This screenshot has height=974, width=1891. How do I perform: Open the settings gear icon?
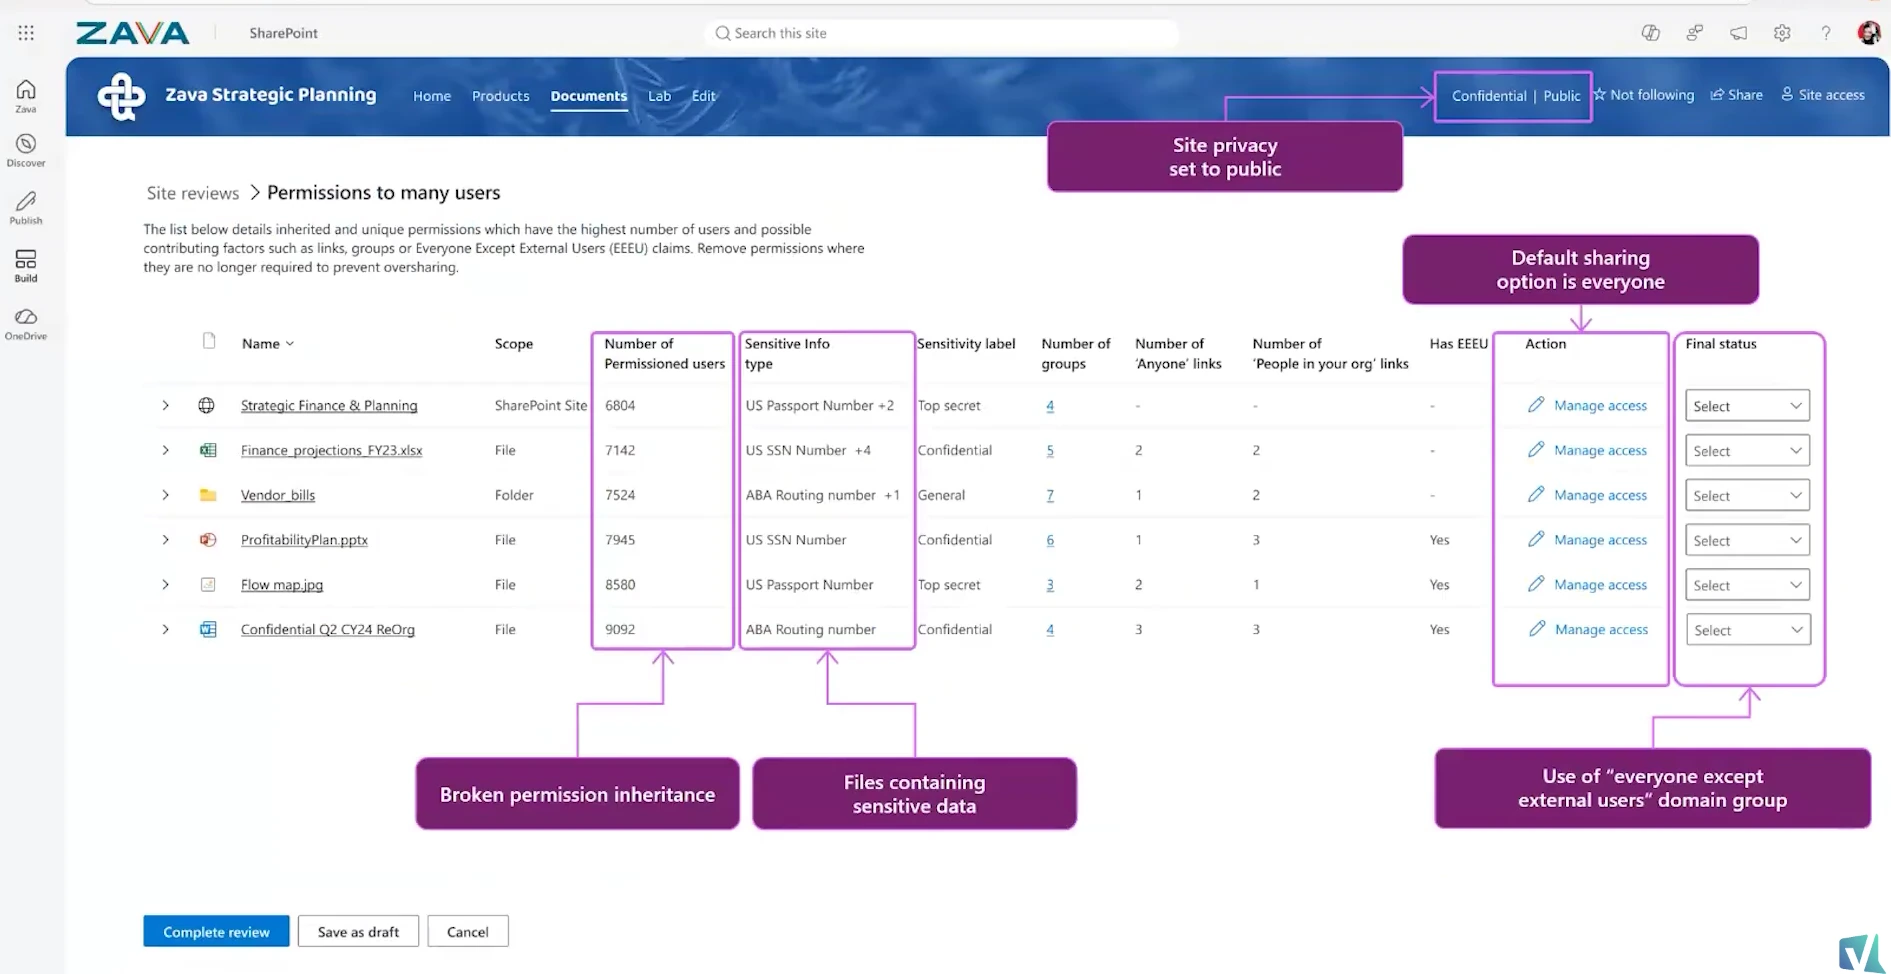coord(1782,33)
